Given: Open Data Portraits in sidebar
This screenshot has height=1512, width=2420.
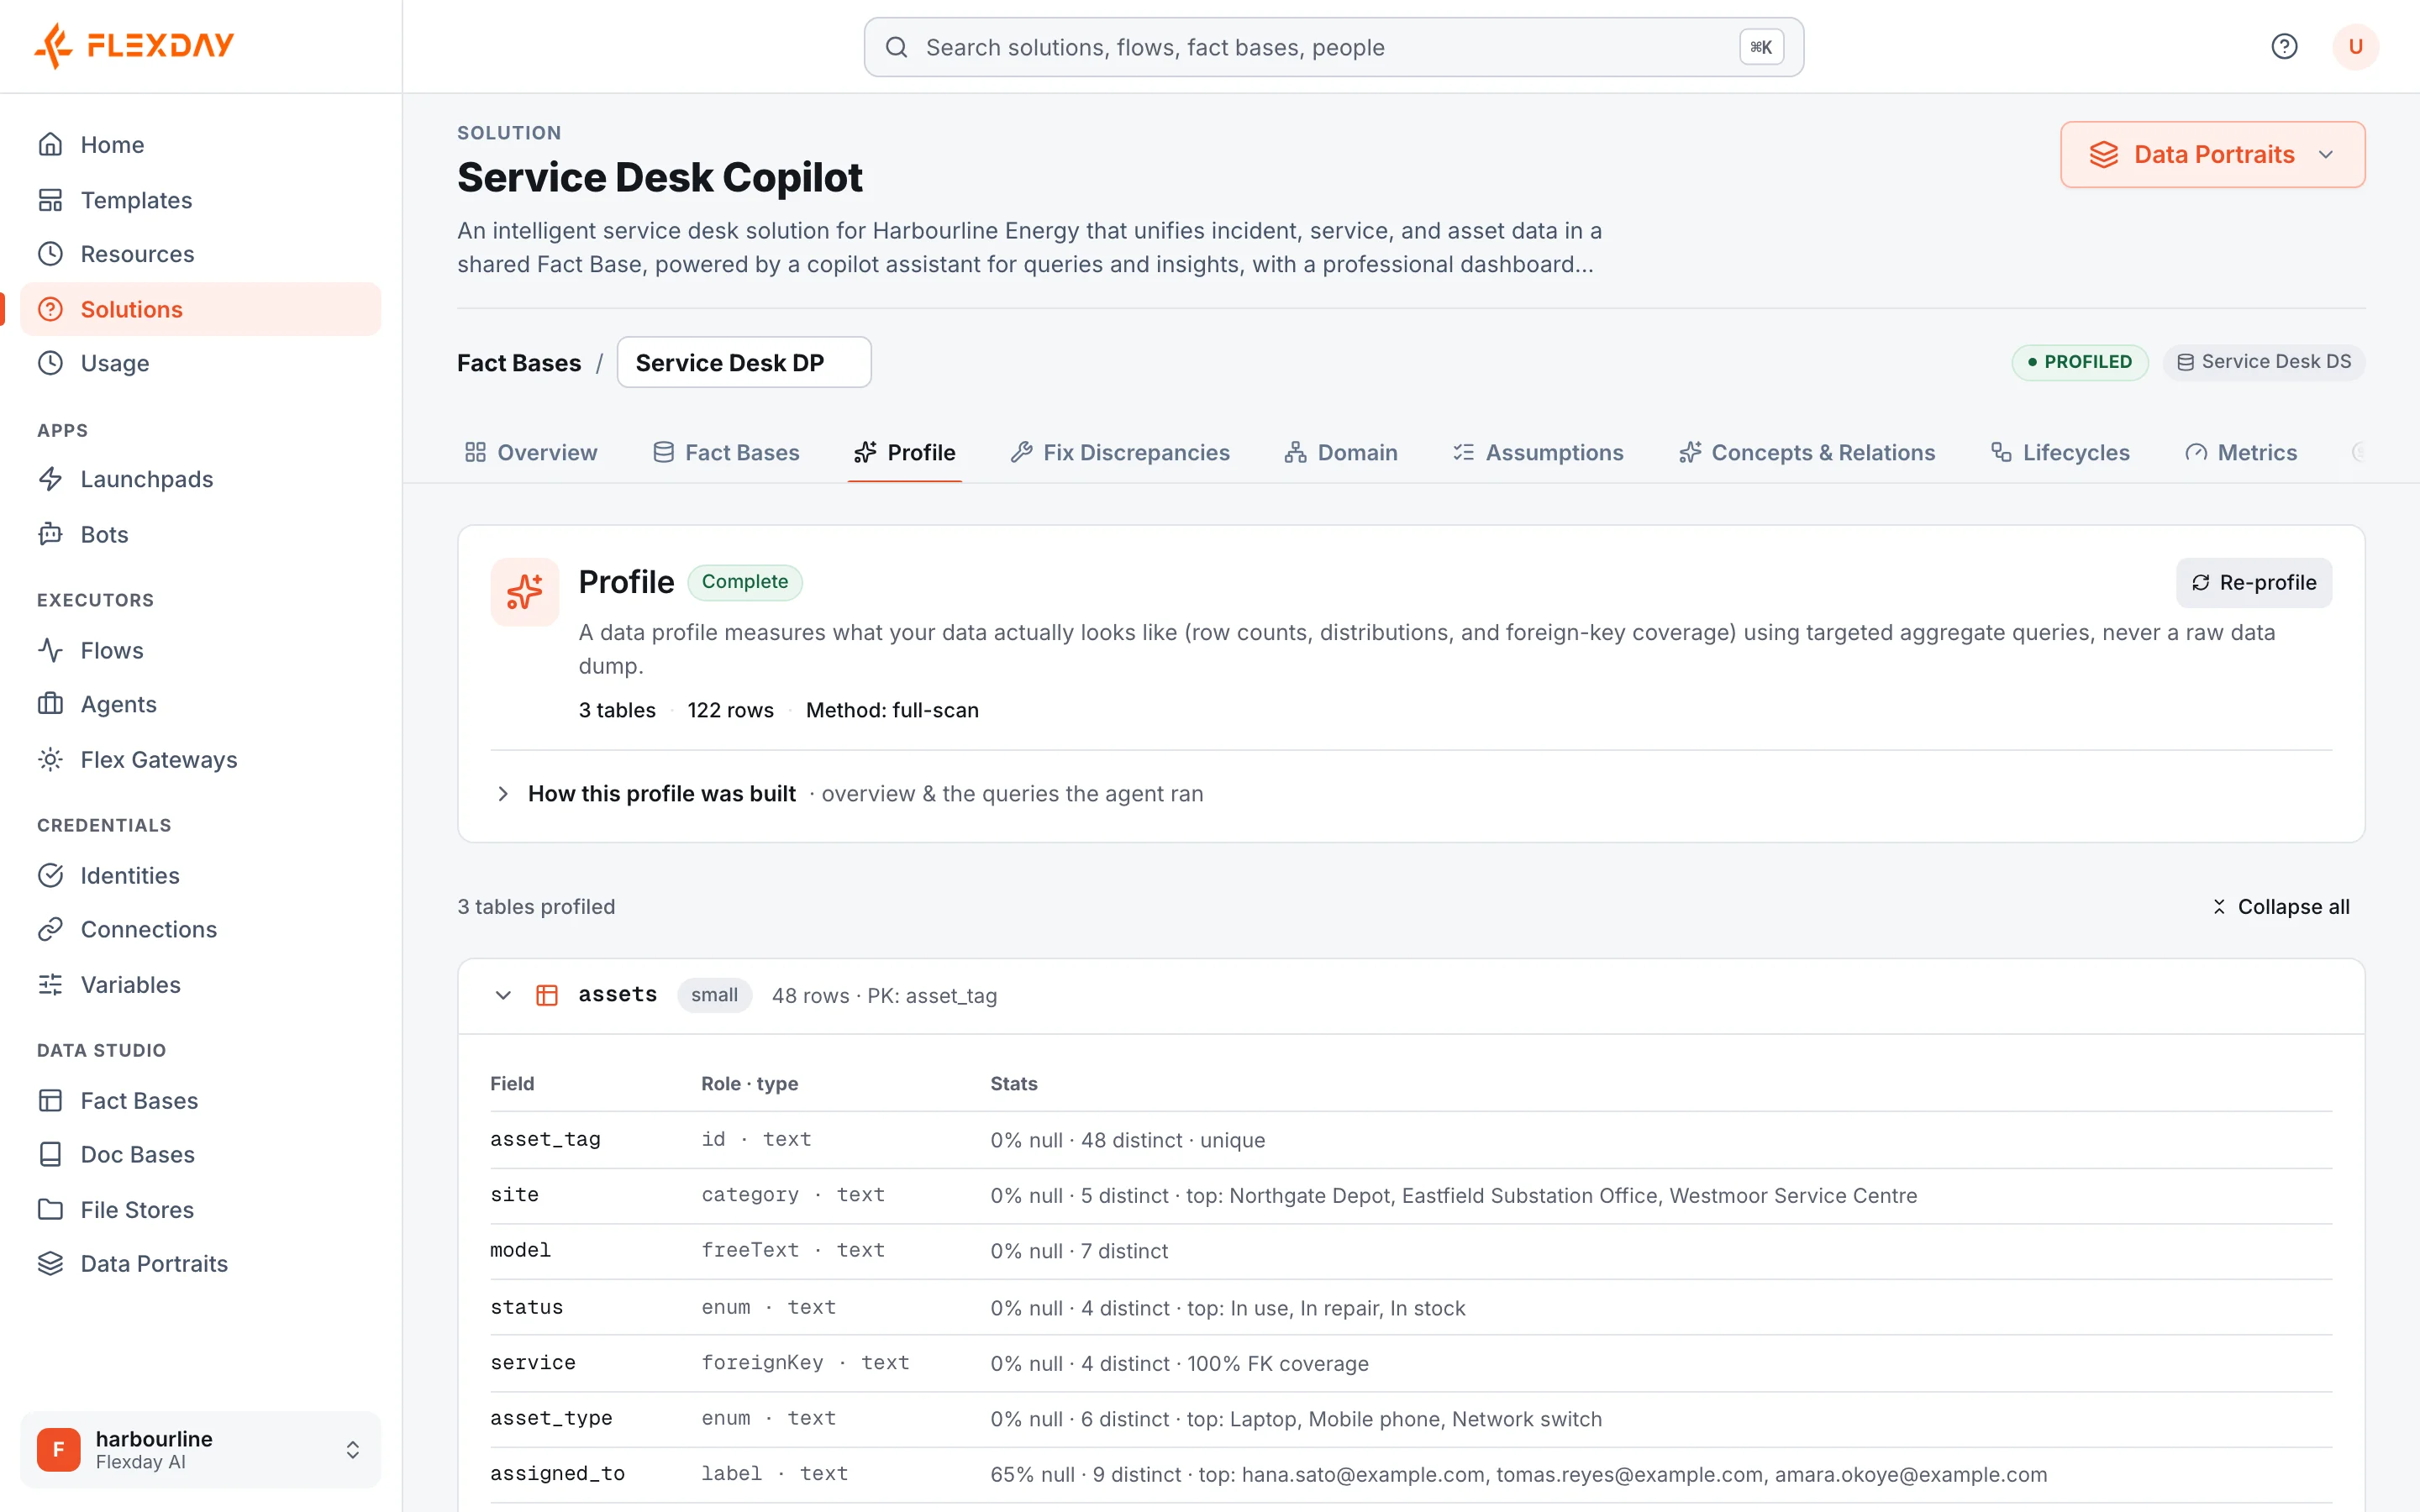Looking at the screenshot, I should point(200,1263).
